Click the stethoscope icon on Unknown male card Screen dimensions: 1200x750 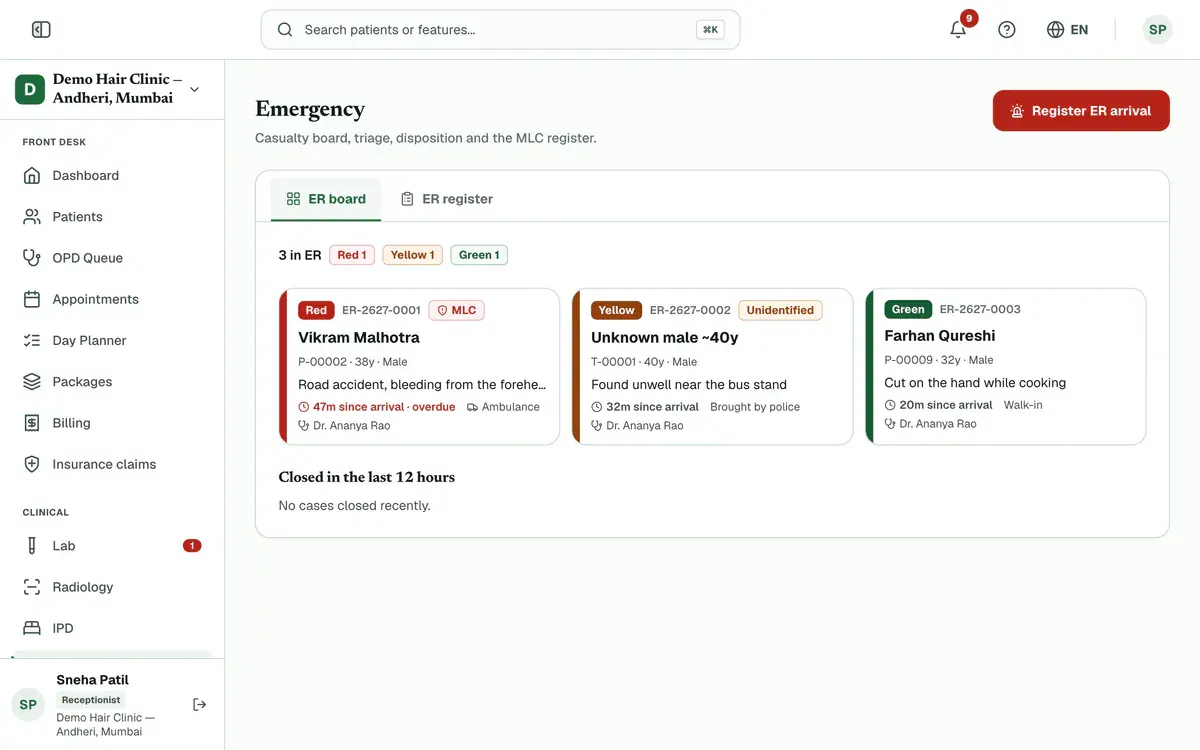(597, 426)
